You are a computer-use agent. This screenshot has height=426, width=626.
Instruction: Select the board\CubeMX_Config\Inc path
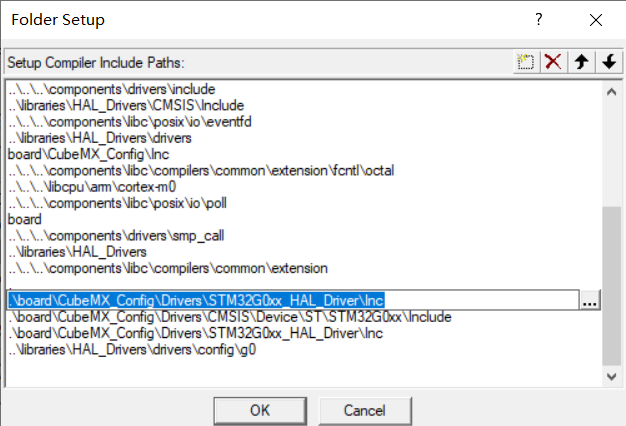pyautogui.click(x=91, y=154)
